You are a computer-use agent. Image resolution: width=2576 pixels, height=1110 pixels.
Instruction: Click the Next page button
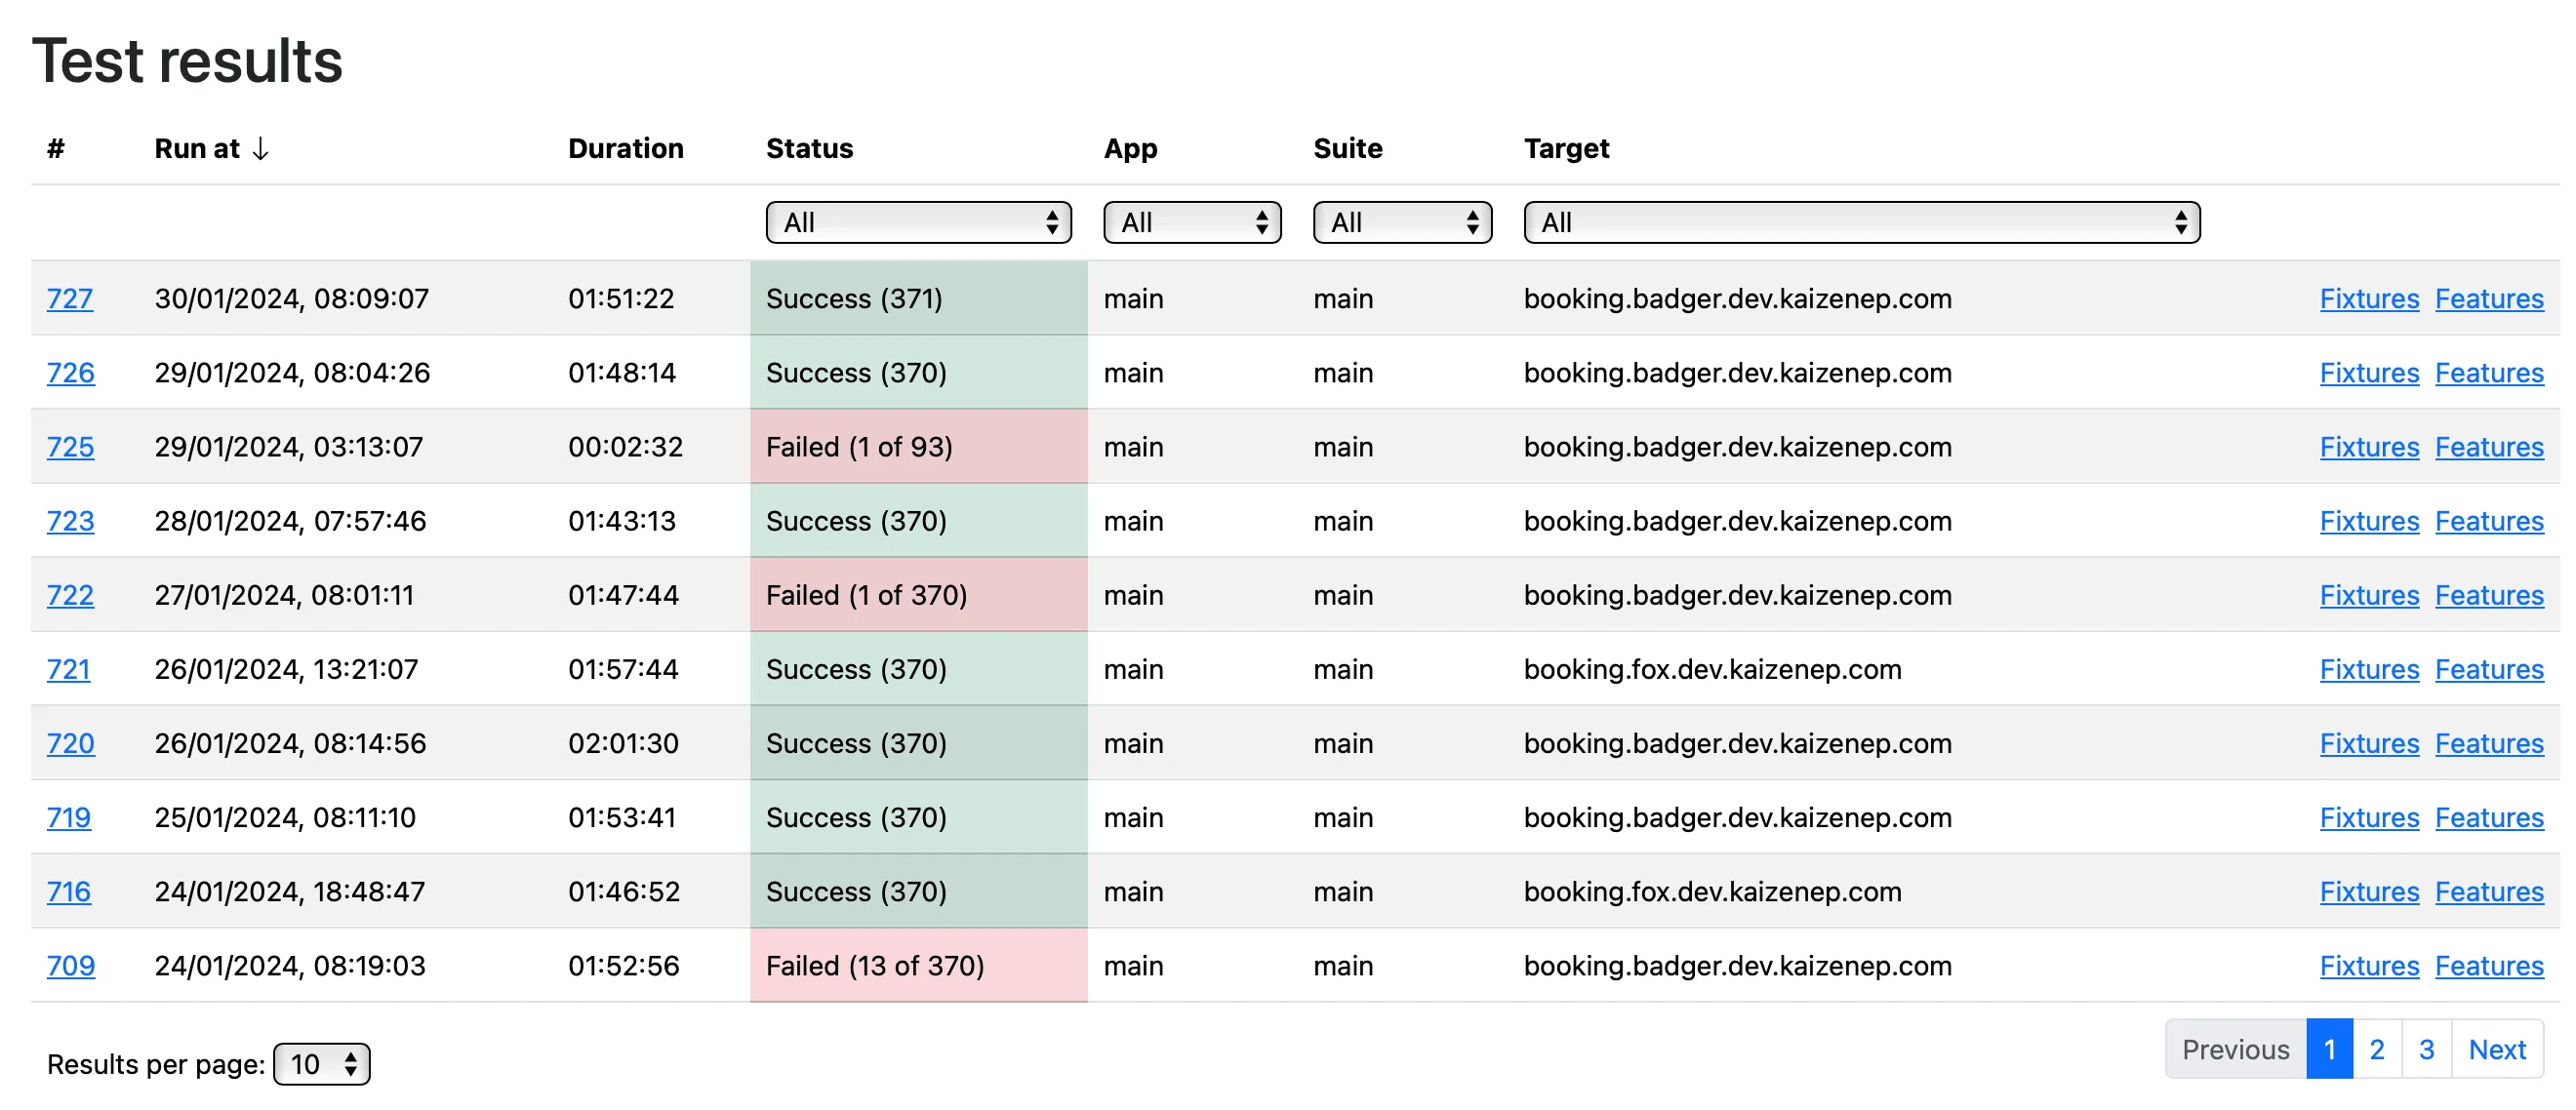click(2497, 1049)
